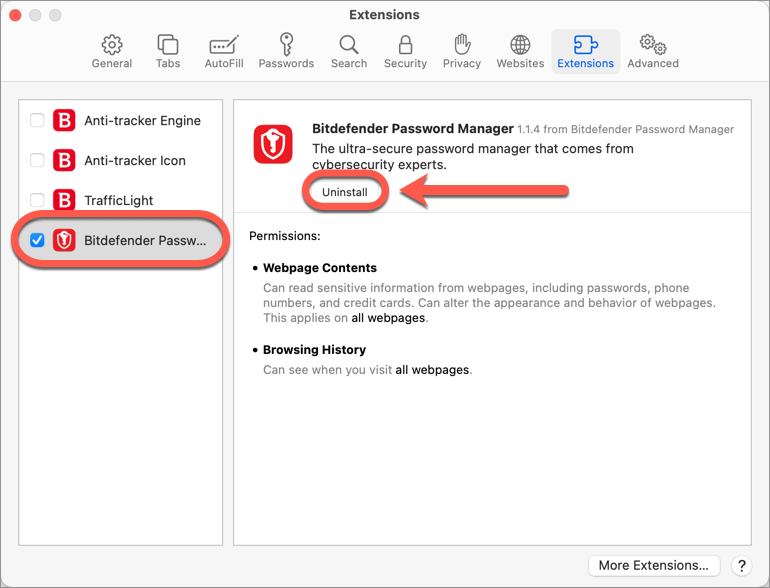
Task: Click the Permissions: label
Action: [x=285, y=236]
